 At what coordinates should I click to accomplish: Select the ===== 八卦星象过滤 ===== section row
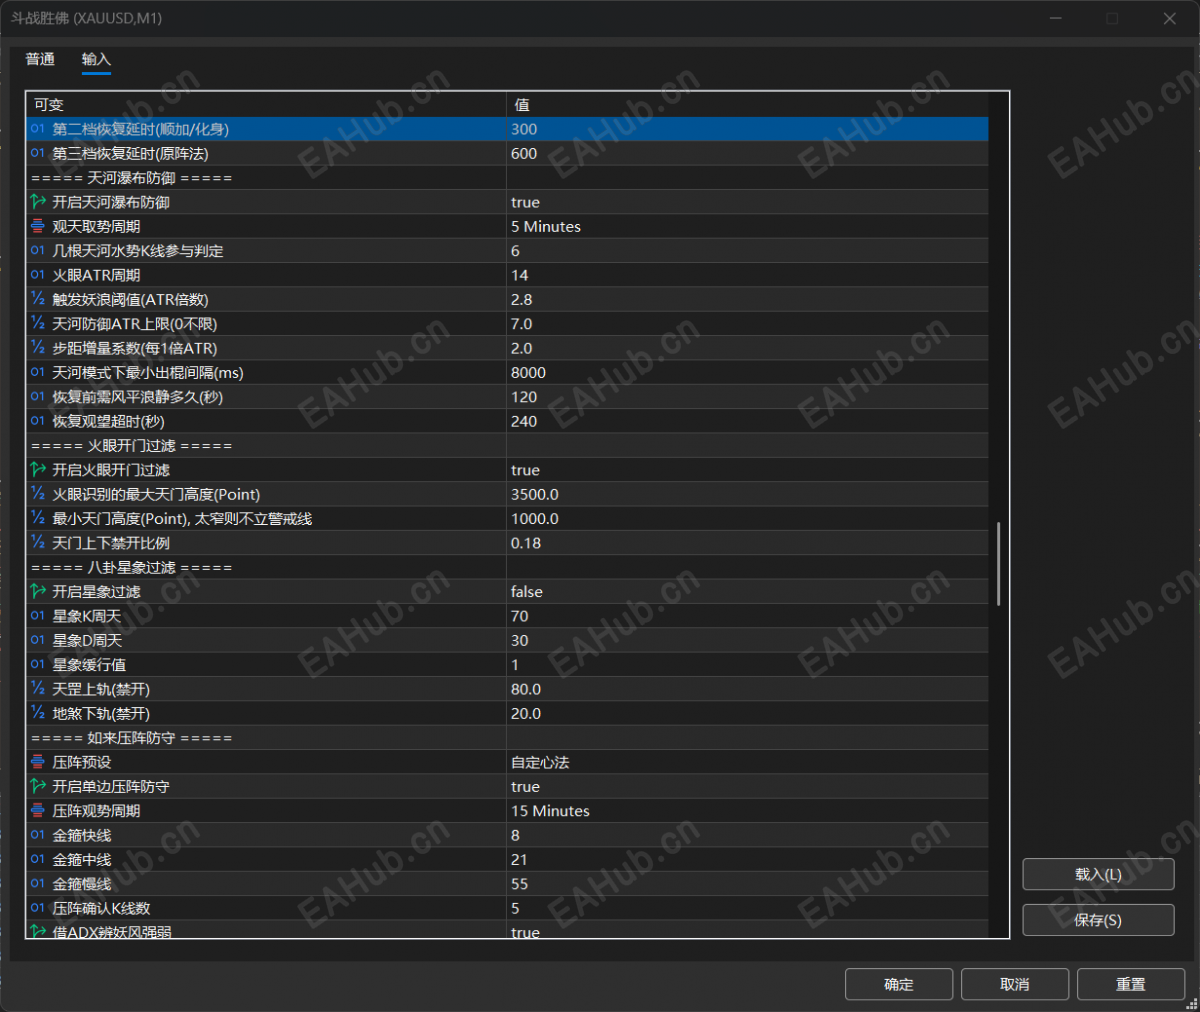[x=507, y=567]
